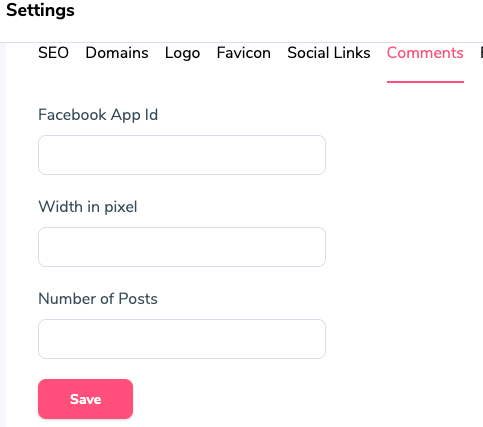The image size is (483, 427).
Task: Click the Facebook App Id label
Action: coord(98,115)
